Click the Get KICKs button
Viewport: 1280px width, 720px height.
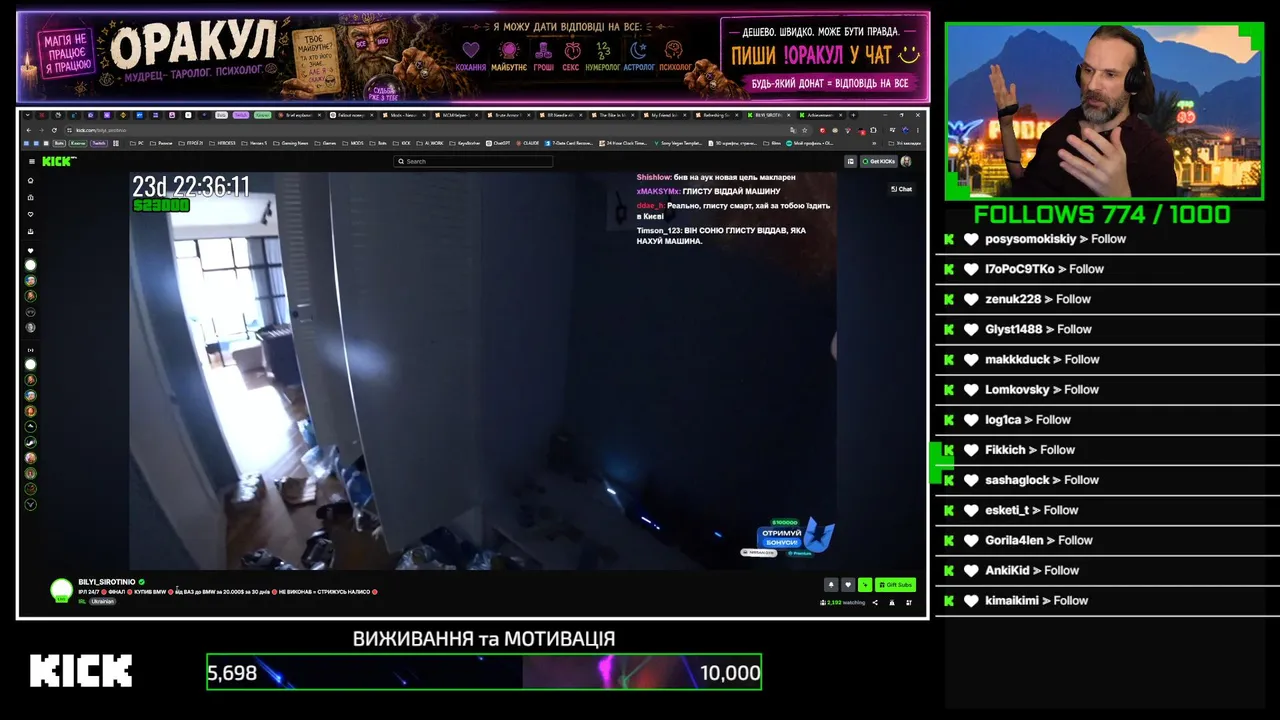pyautogui.click(x=879, y=161)
